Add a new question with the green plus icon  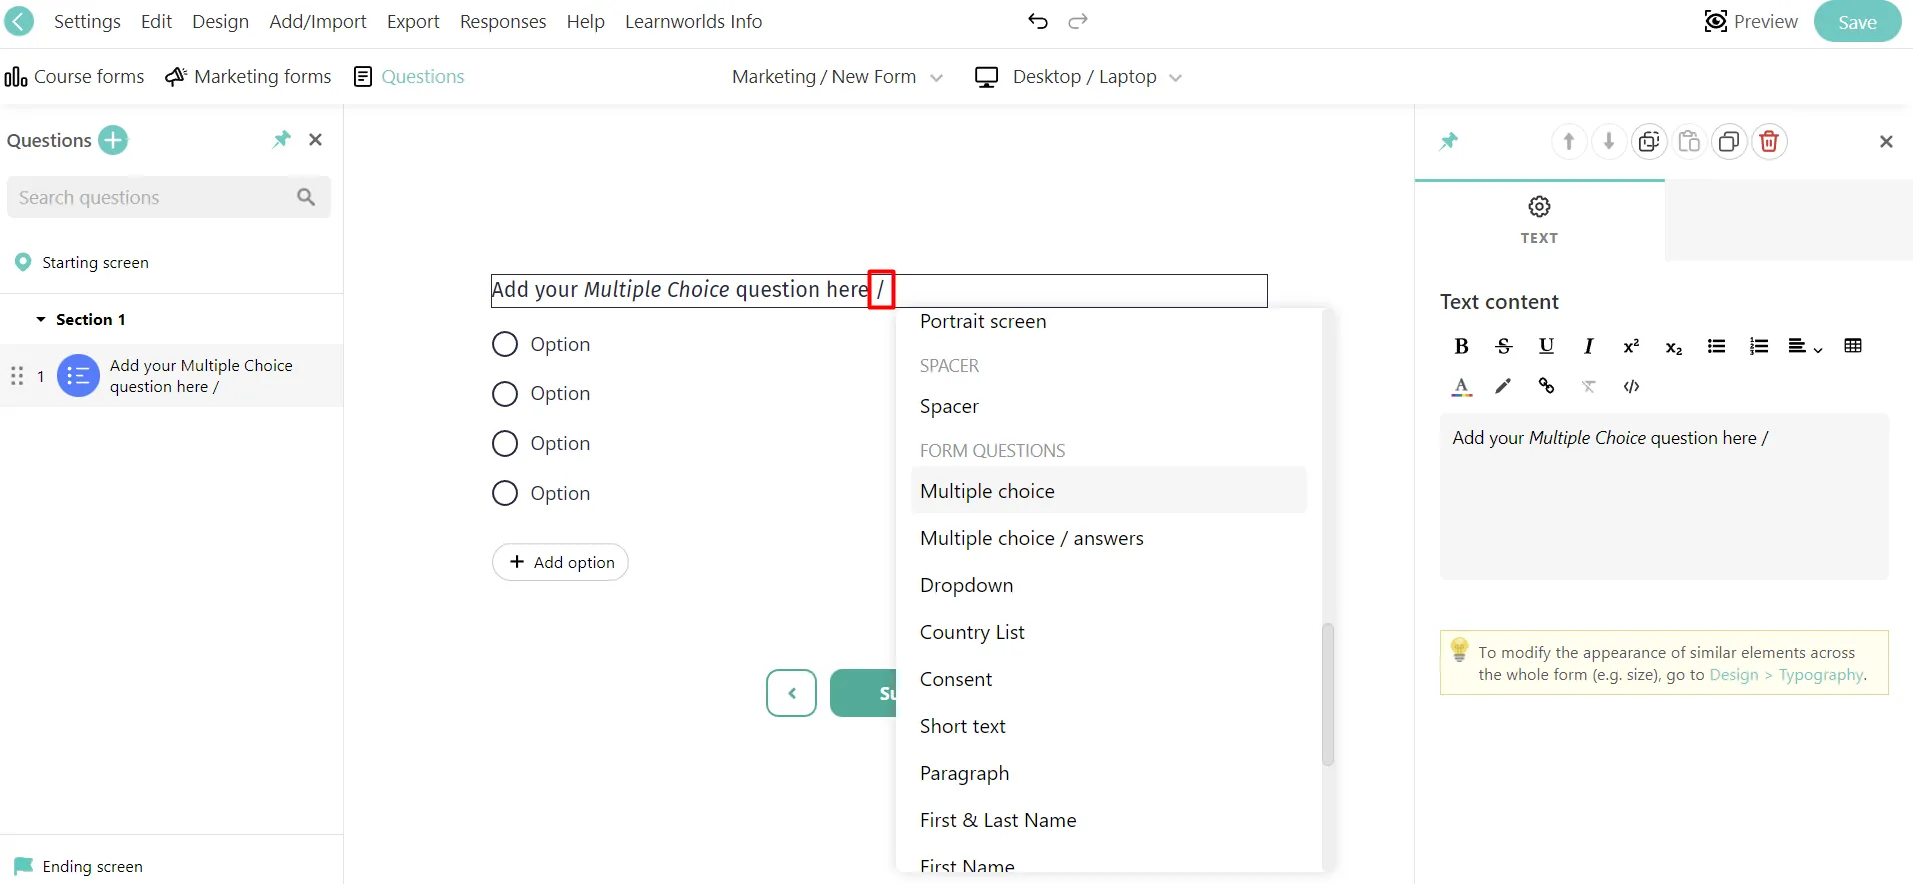point(113,140)
